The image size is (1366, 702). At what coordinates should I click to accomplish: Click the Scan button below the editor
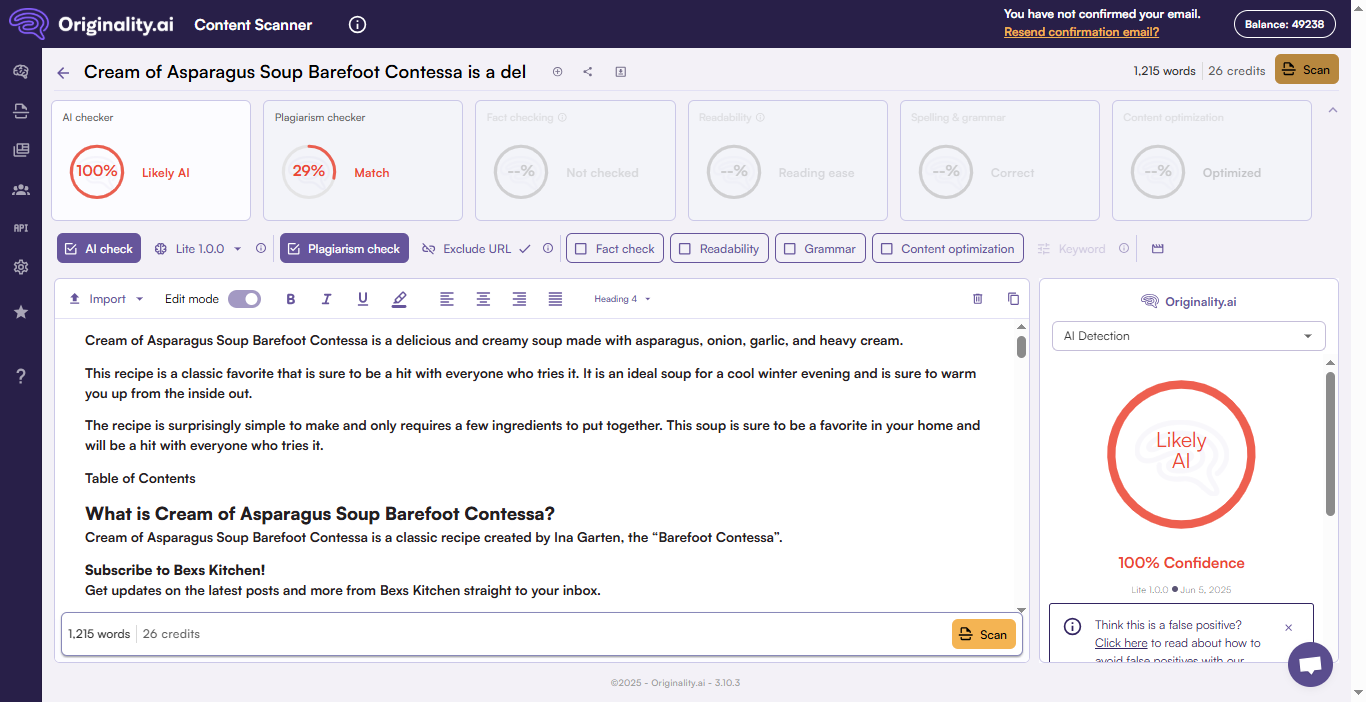coord(984,634)
